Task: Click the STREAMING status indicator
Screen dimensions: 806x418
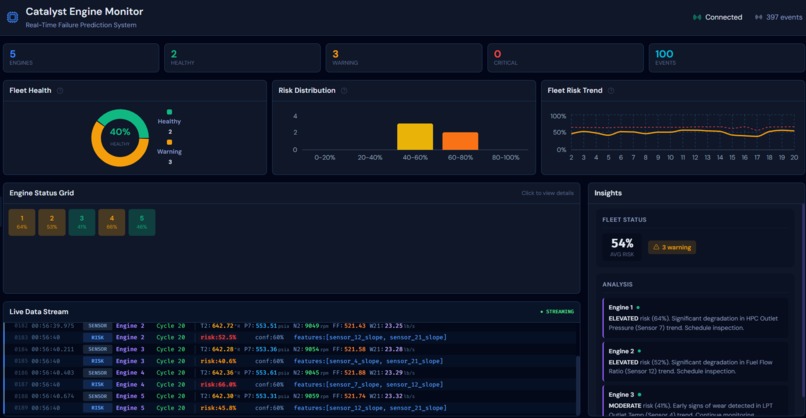Action: point(557,312)
